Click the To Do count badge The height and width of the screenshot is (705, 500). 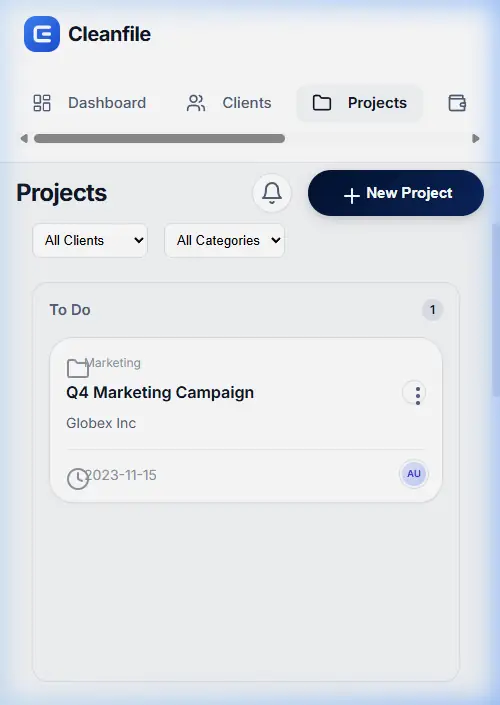433,310
